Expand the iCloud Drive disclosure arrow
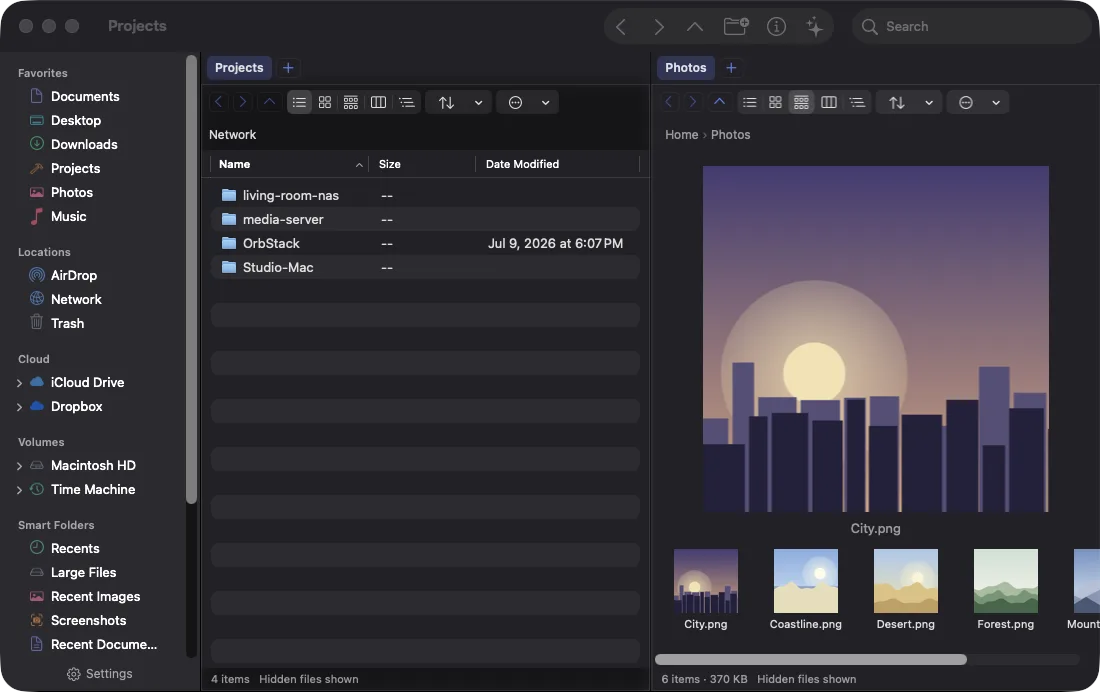 19,382
